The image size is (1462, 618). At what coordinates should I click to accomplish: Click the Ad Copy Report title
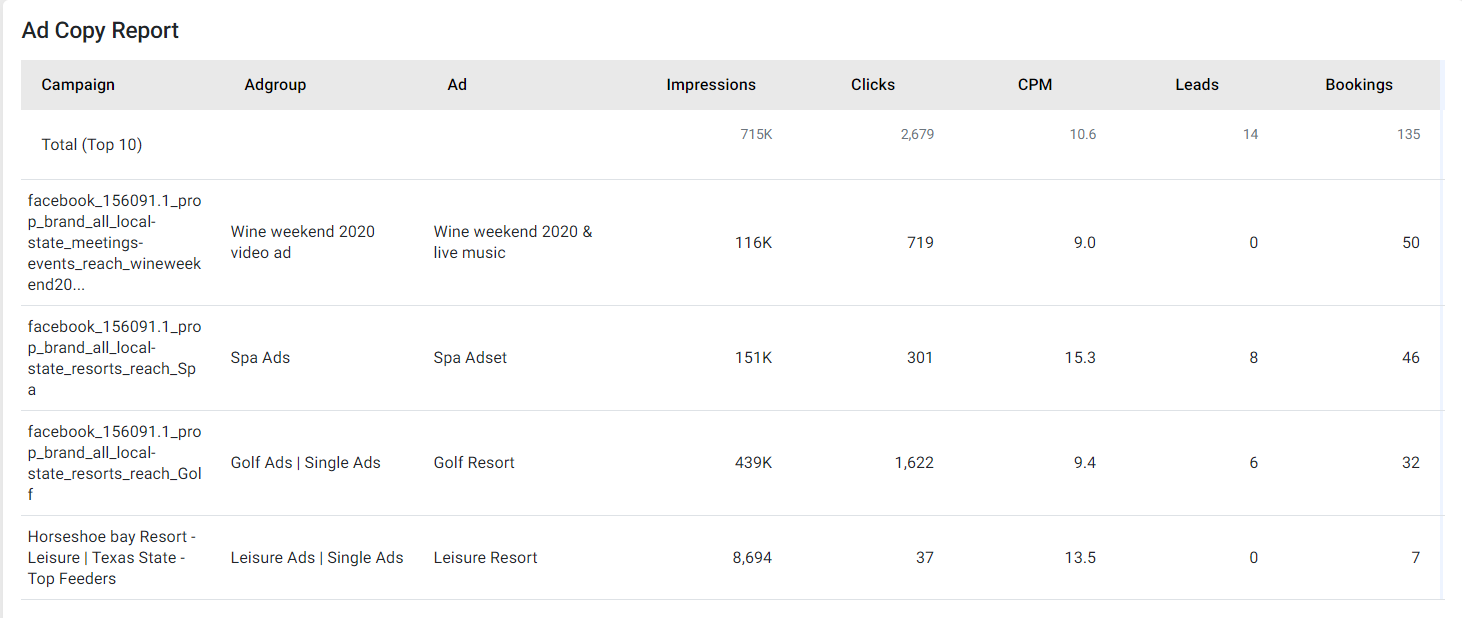(x=100, y=31)
